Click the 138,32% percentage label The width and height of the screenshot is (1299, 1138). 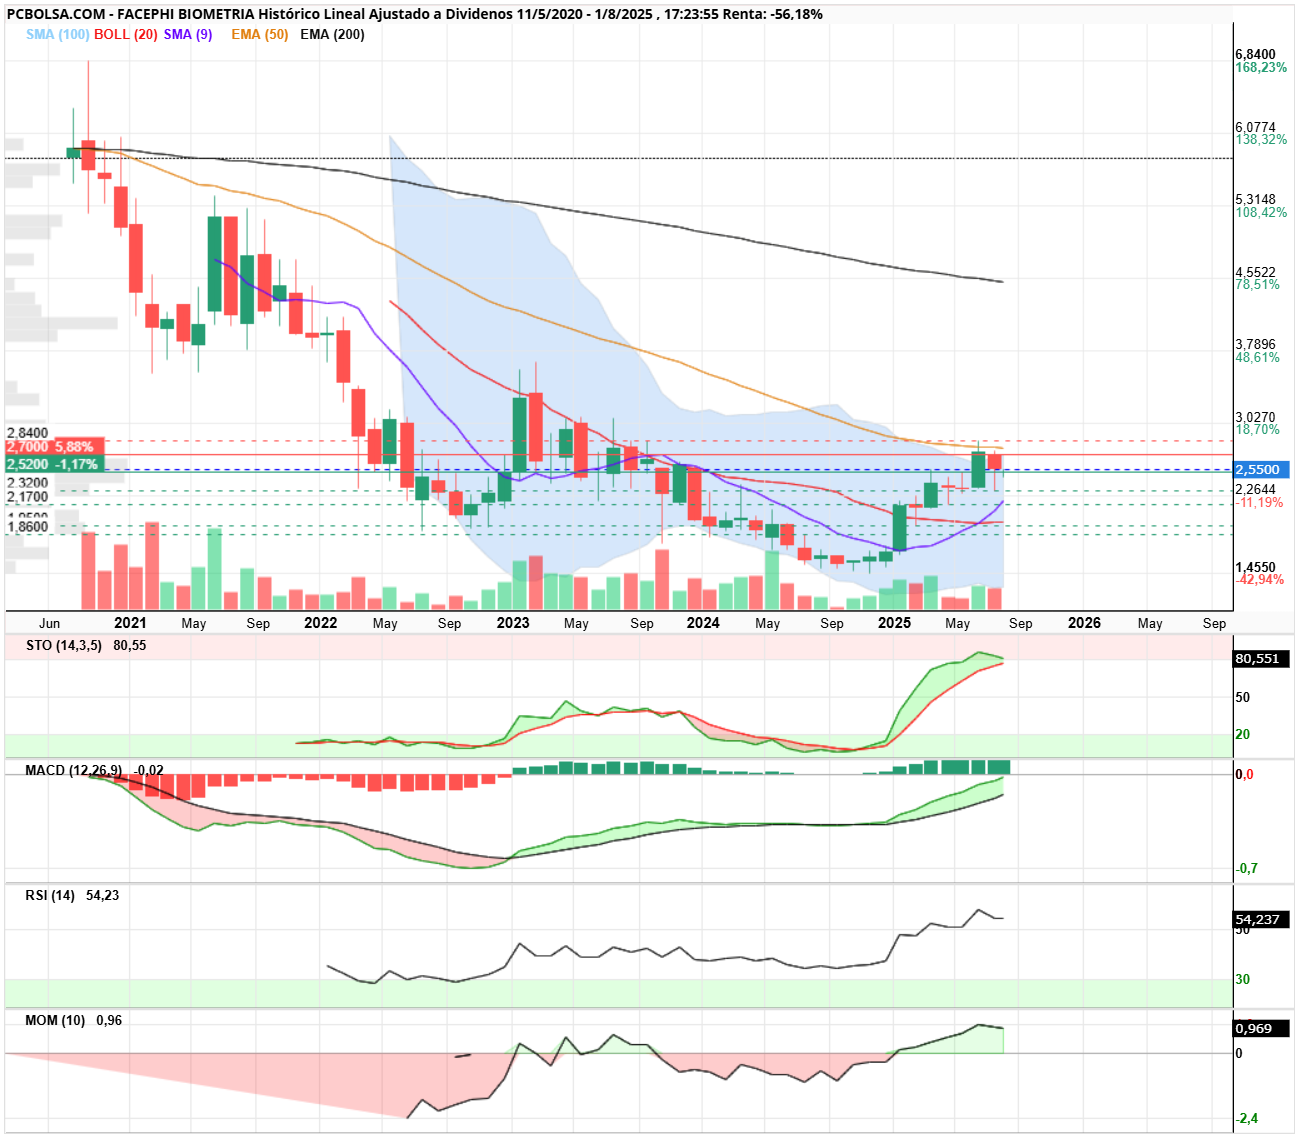[x=1261, y=140]
